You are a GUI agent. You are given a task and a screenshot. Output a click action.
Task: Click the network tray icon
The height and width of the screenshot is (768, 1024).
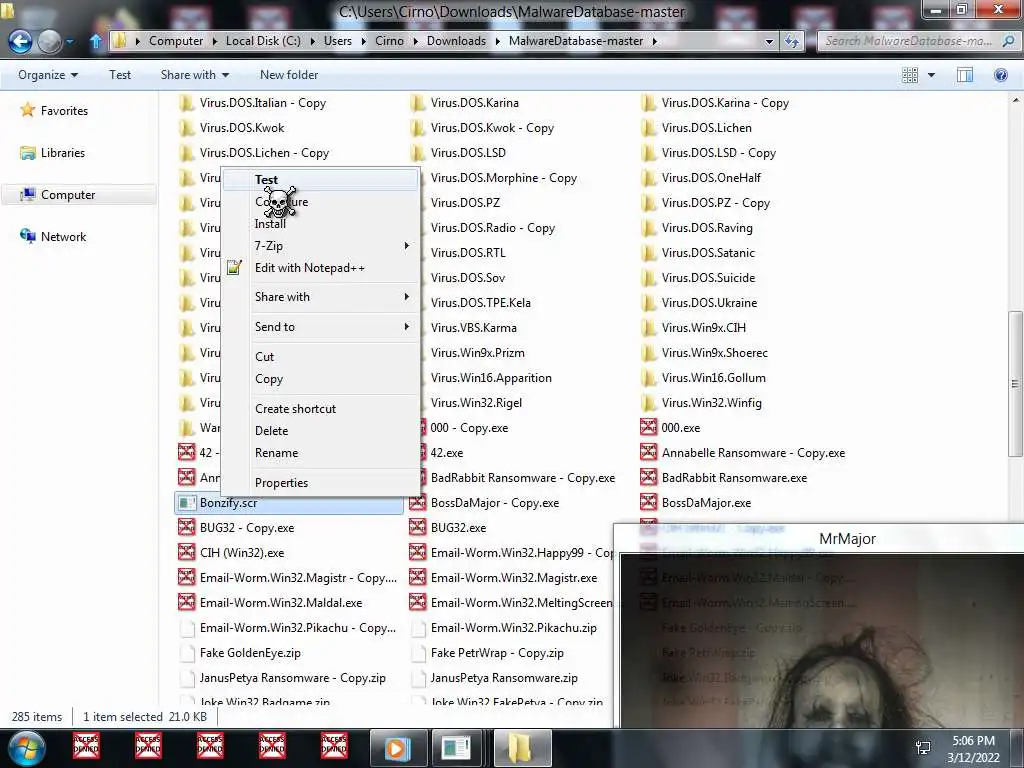click(x=923, y=748)
